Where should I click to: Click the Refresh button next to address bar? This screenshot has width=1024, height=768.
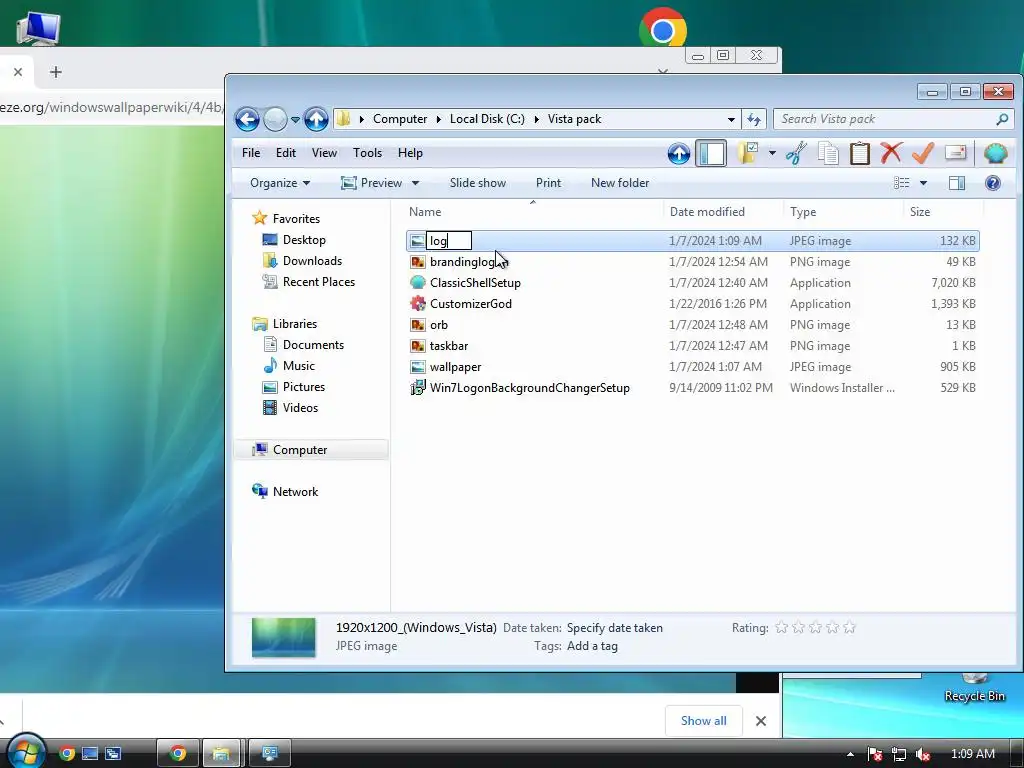[x=754, y=120]
